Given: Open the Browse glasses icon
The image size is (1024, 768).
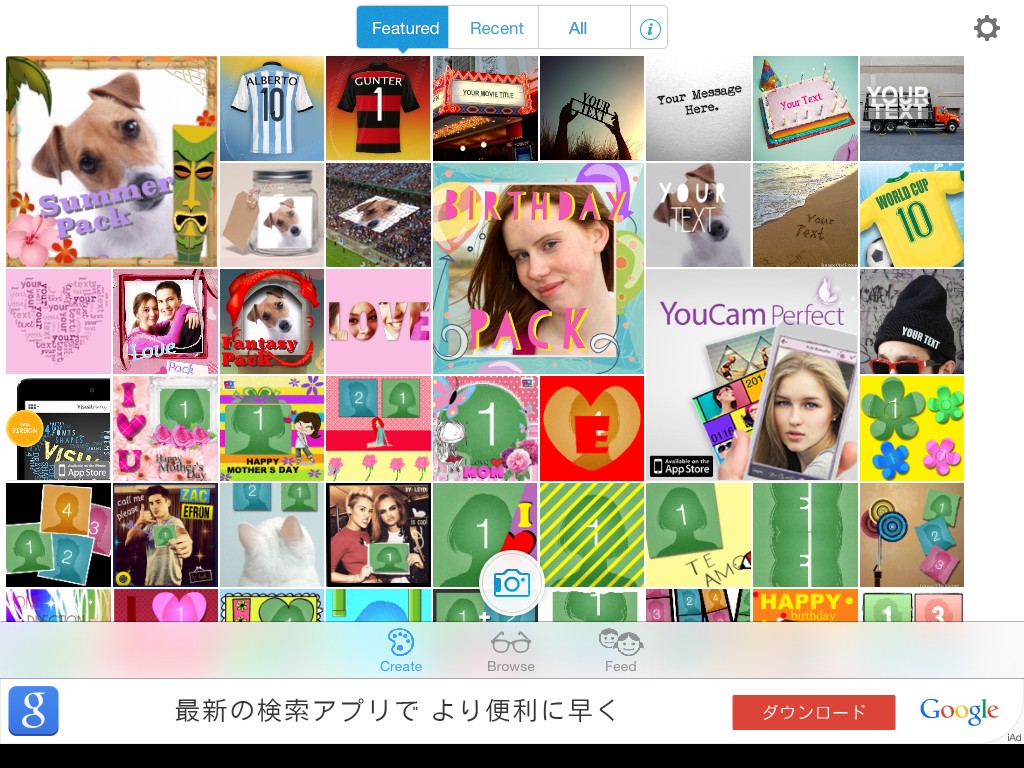Looking at the screenshot, I should click(x=511, y=643).
